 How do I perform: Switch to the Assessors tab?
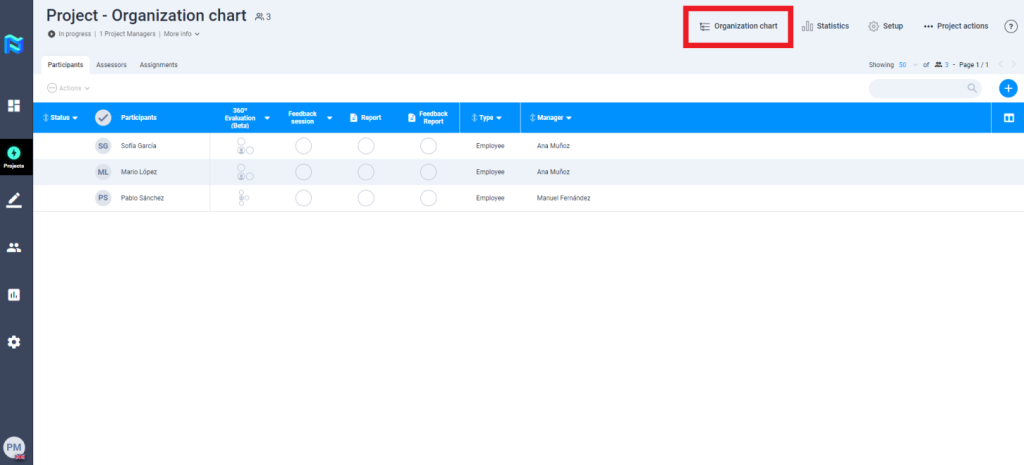coord(111,65)
